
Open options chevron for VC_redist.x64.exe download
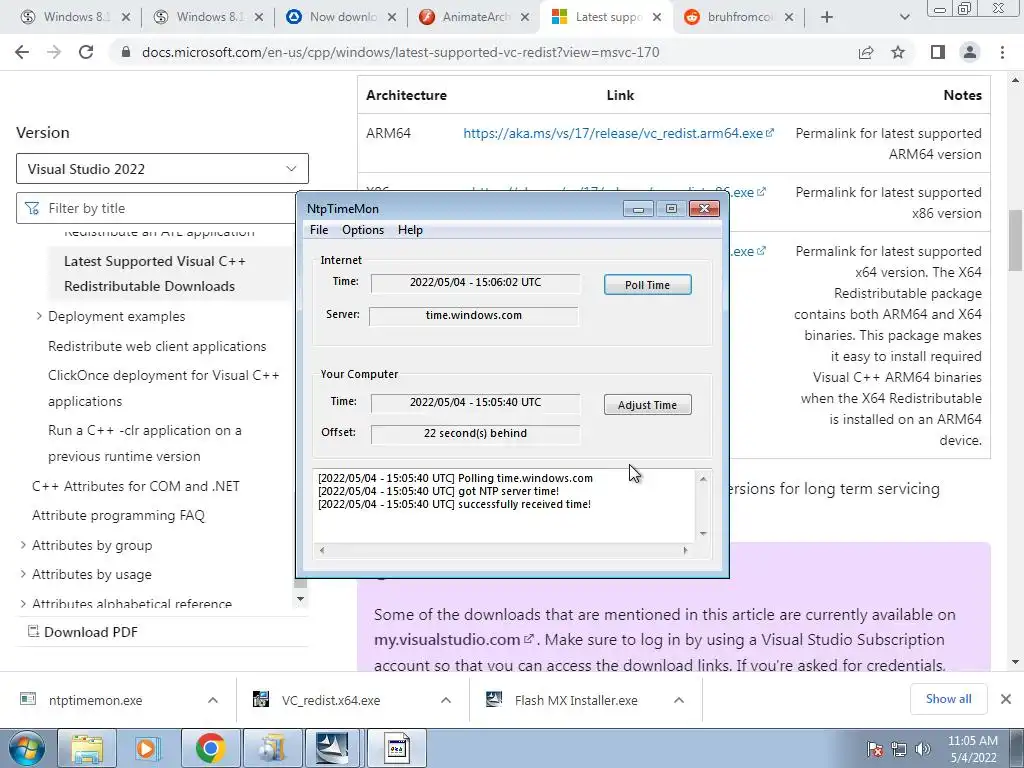tap(446, 700)
